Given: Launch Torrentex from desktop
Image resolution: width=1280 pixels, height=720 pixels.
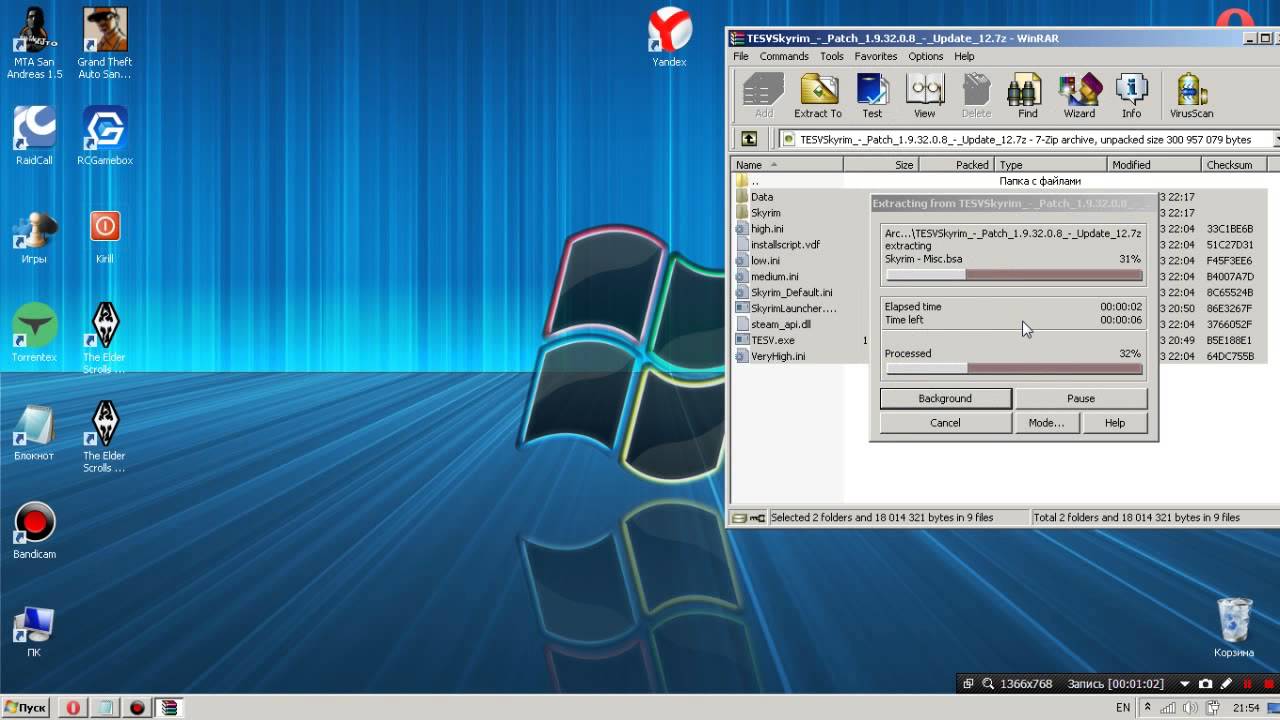Looking at the screenshot, I should click(x=34, y=333).
